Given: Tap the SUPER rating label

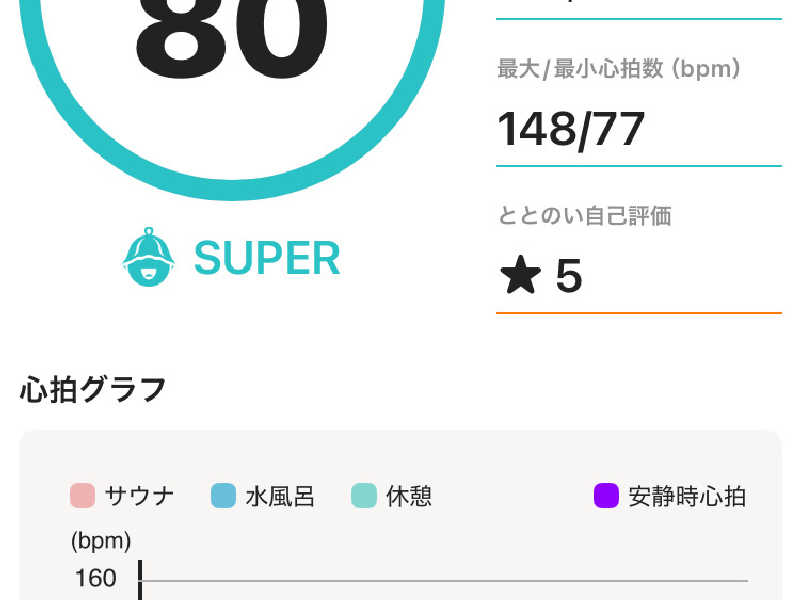Looking at the screenshot, I should click(267, 258).
